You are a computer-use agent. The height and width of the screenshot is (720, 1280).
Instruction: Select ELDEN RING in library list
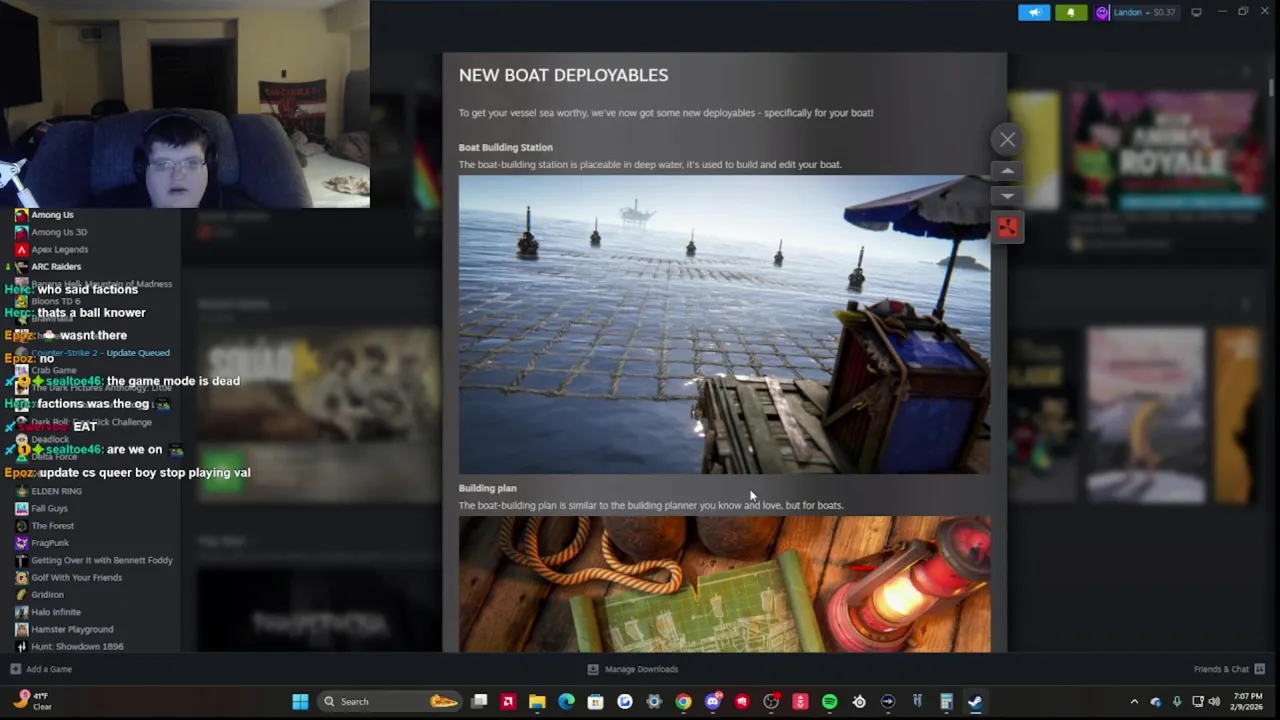[x=56, y=491]
